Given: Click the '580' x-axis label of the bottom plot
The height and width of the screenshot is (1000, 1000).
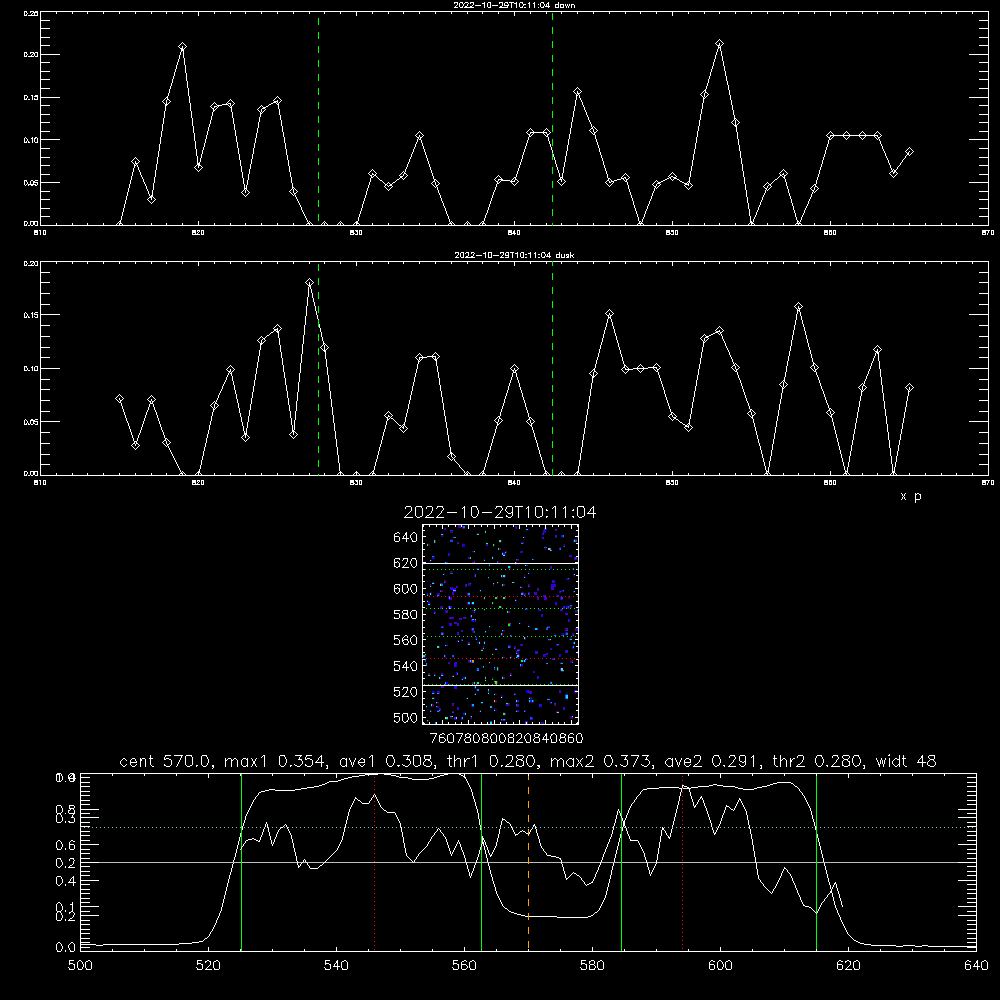Looking at the screenshot, I should pos(592,965).
